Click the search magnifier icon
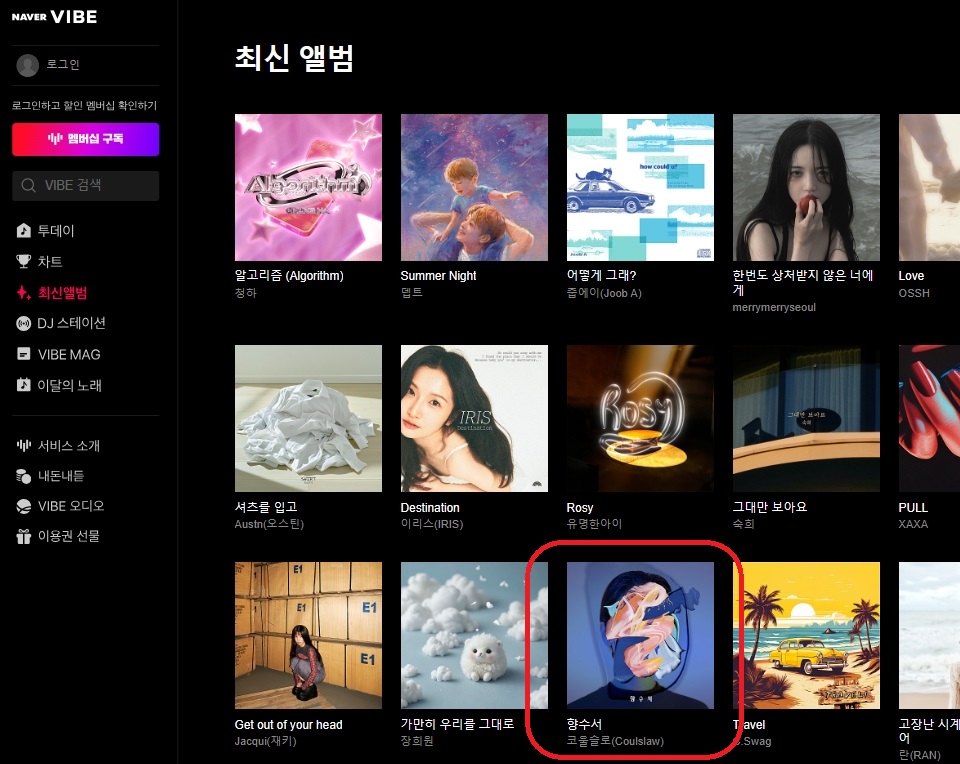The width and height of the screenshot is (960, 764). [28, 185]
